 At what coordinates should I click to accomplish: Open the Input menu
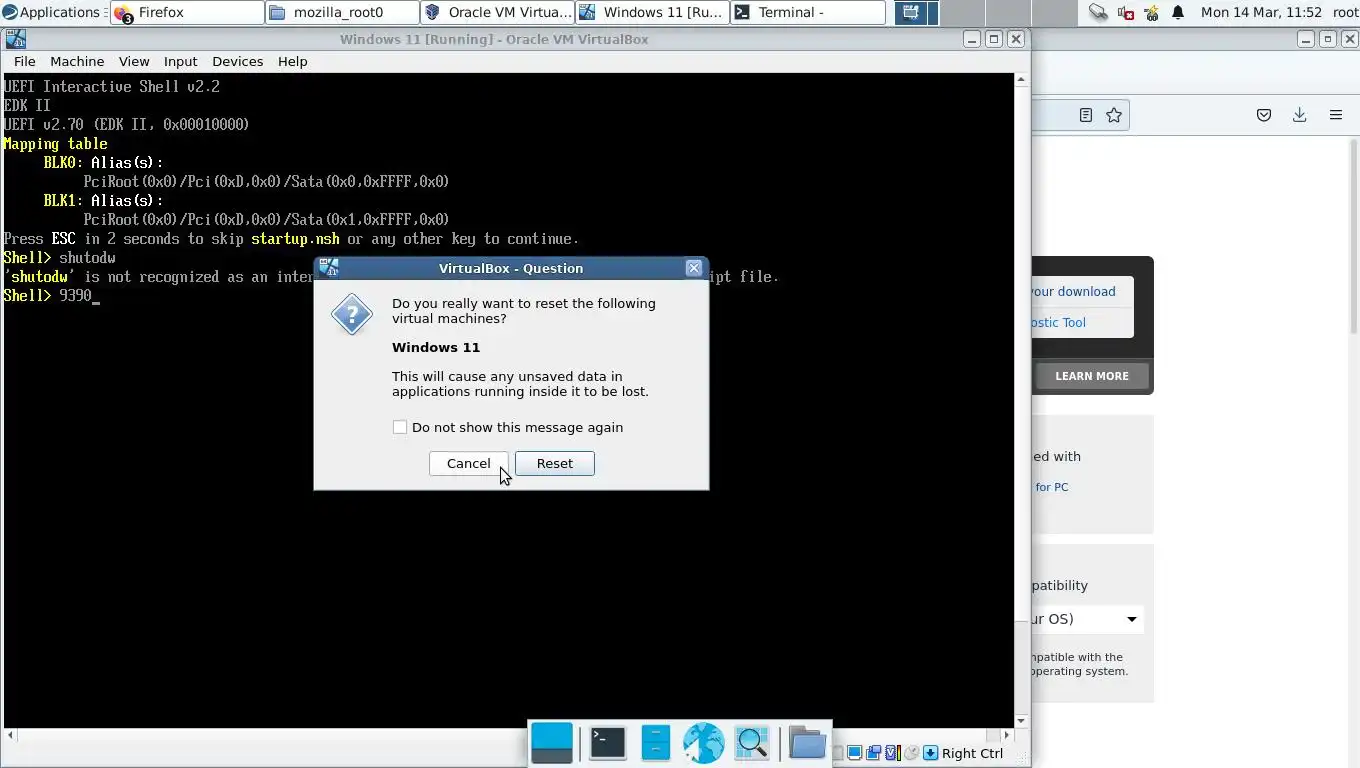pos(181,61)
